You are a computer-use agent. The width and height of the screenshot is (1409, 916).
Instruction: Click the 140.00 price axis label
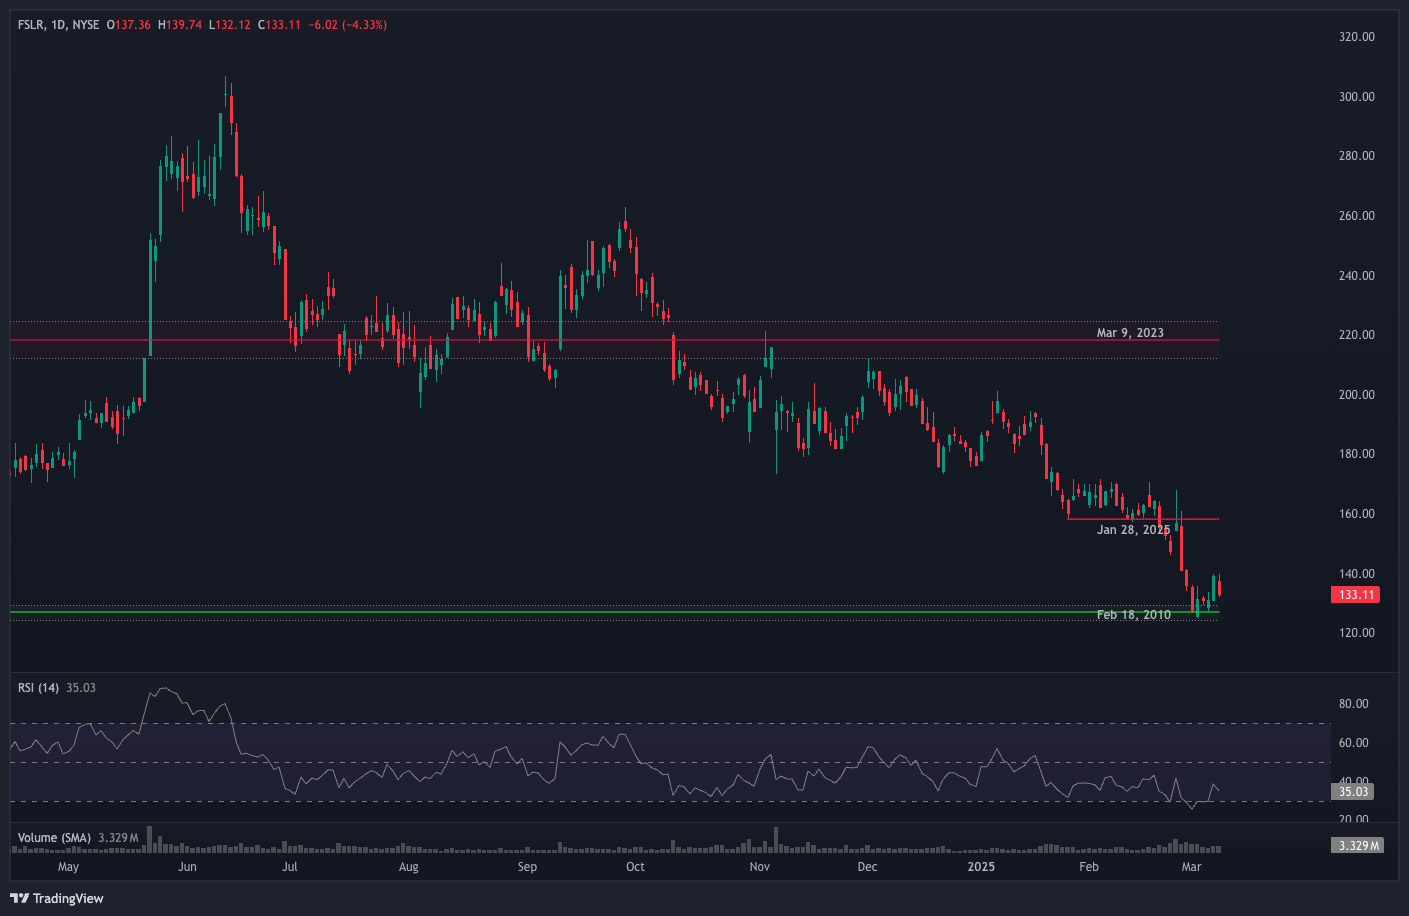click(x=1356, y=574)
